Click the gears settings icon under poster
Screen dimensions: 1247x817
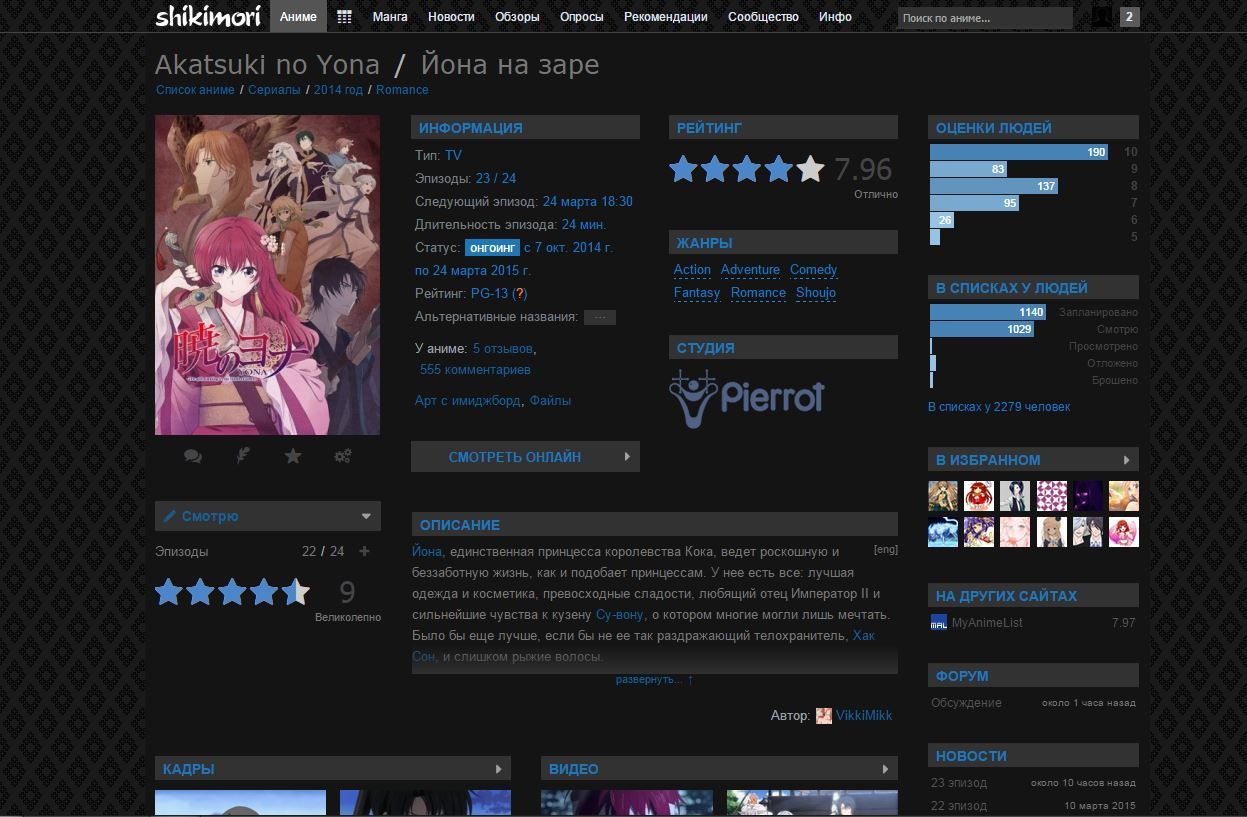click(343, 456)
